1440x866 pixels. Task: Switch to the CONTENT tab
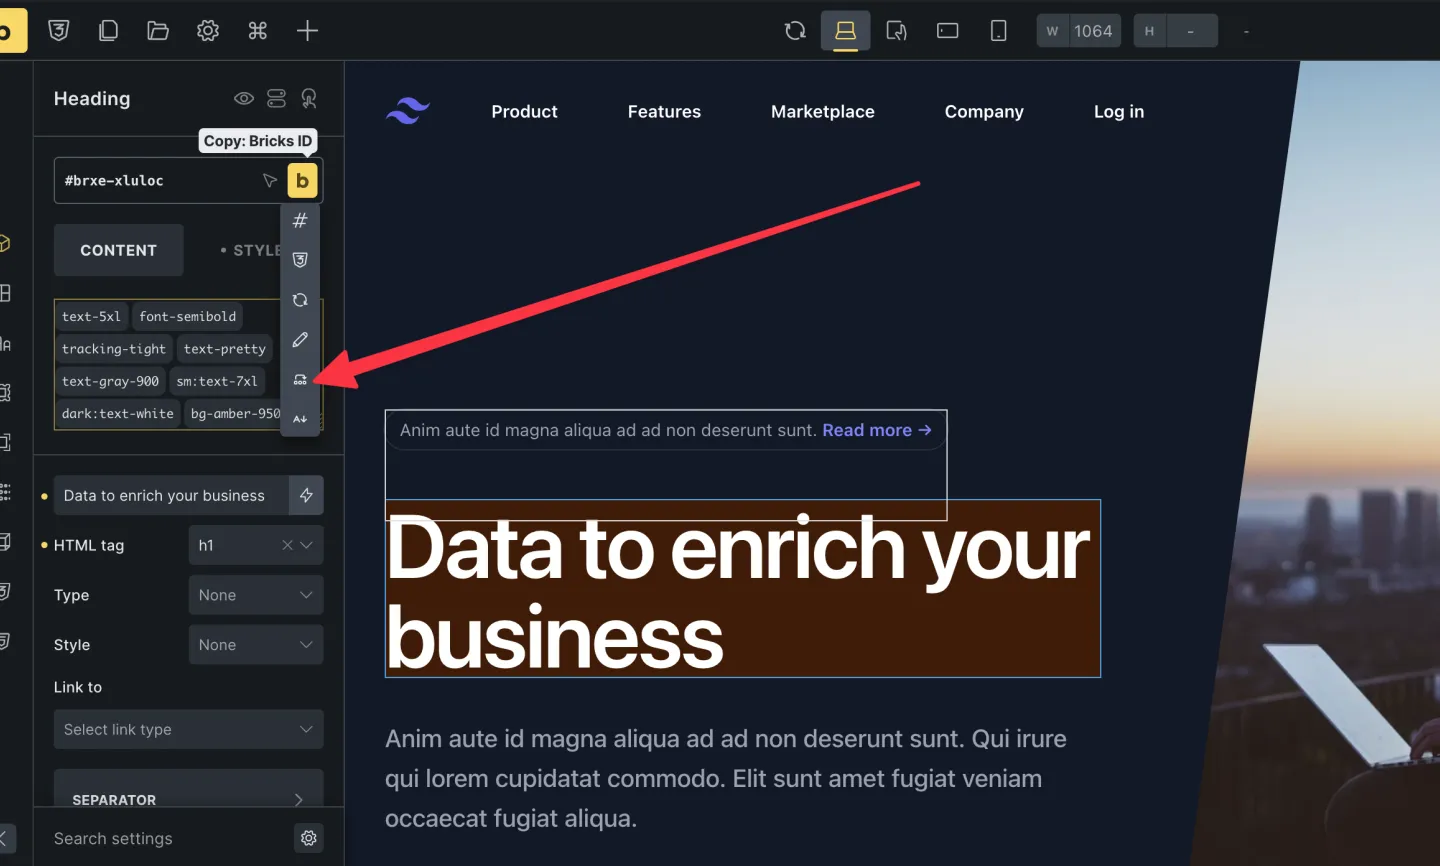point(118,250)
